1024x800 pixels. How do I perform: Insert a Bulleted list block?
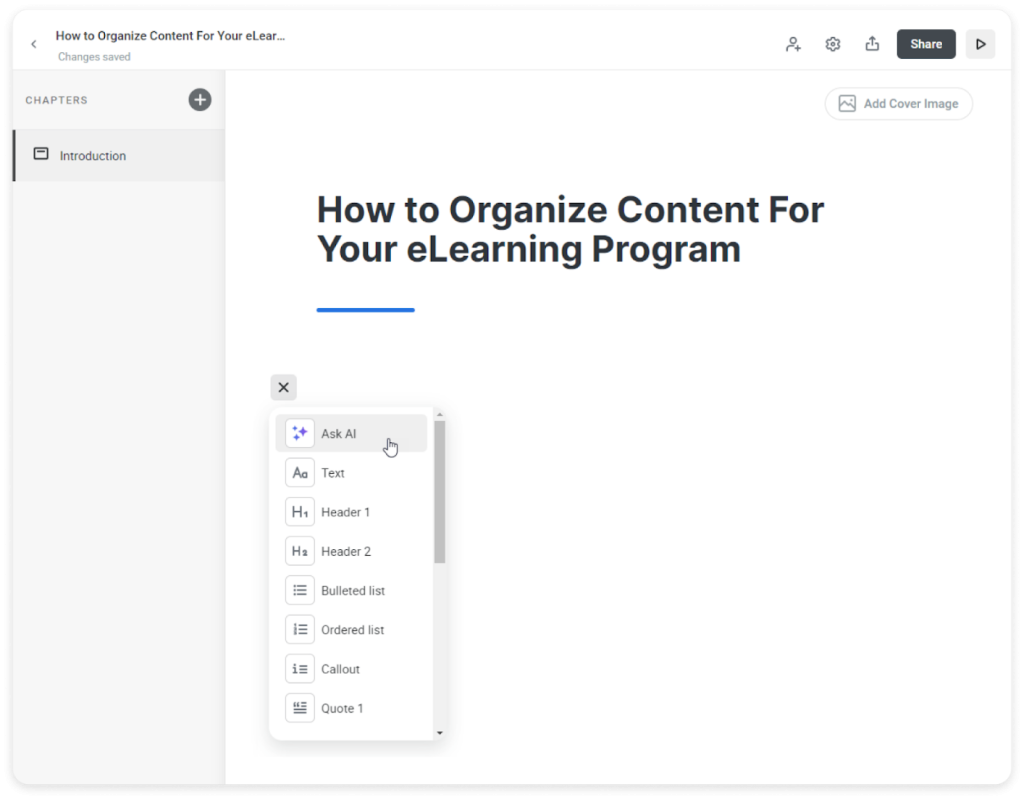351,590
